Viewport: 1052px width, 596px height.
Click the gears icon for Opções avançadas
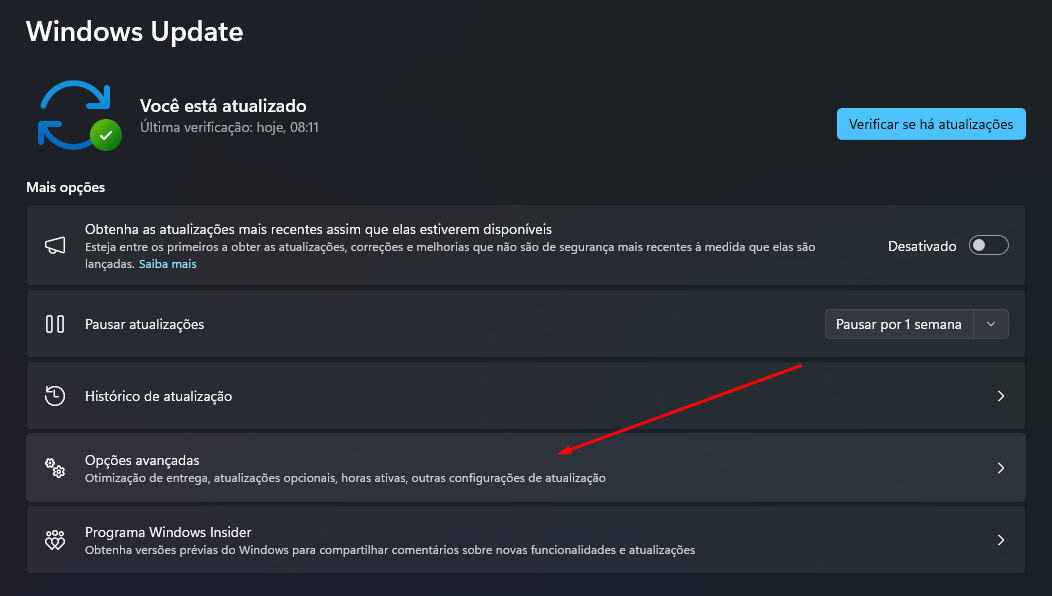click(55, 468)
